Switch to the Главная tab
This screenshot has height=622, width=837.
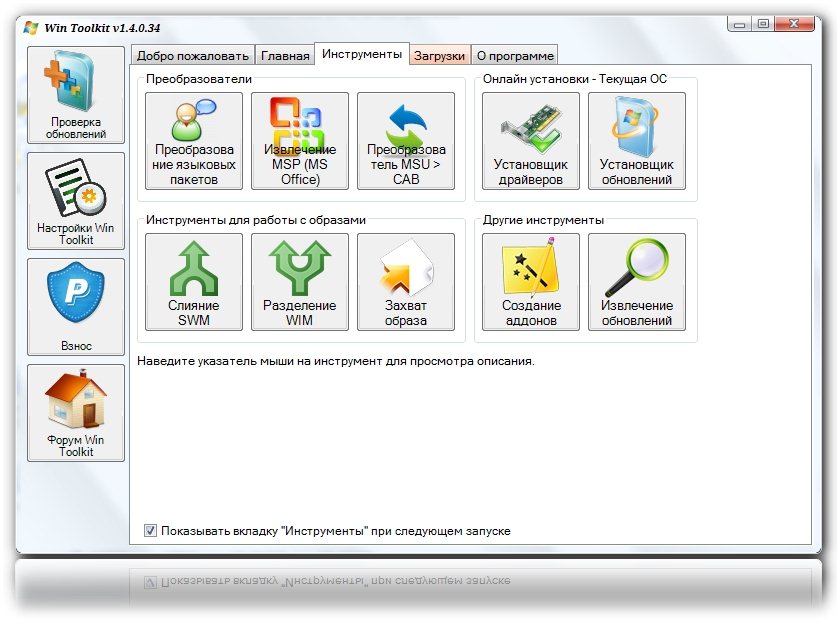click(285, 56)
